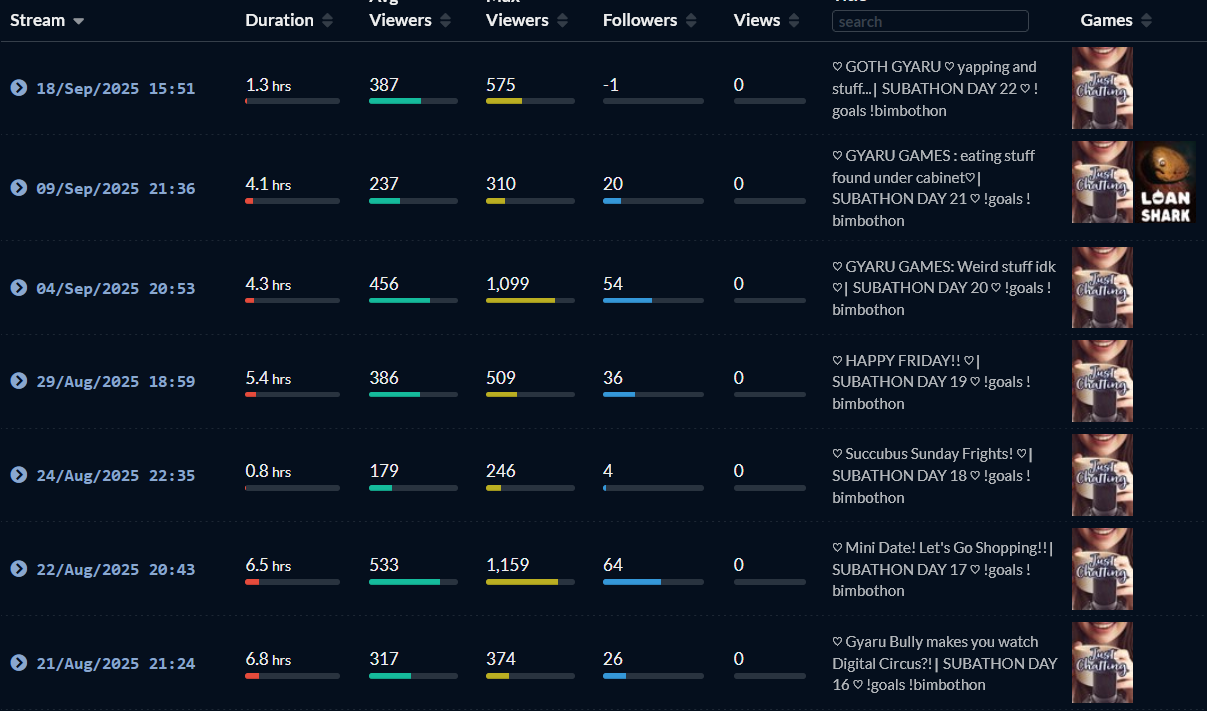1207x711 pixels.
Task: Select the Mini Date! Let's Go Shopping title
Action: [943, 569]
